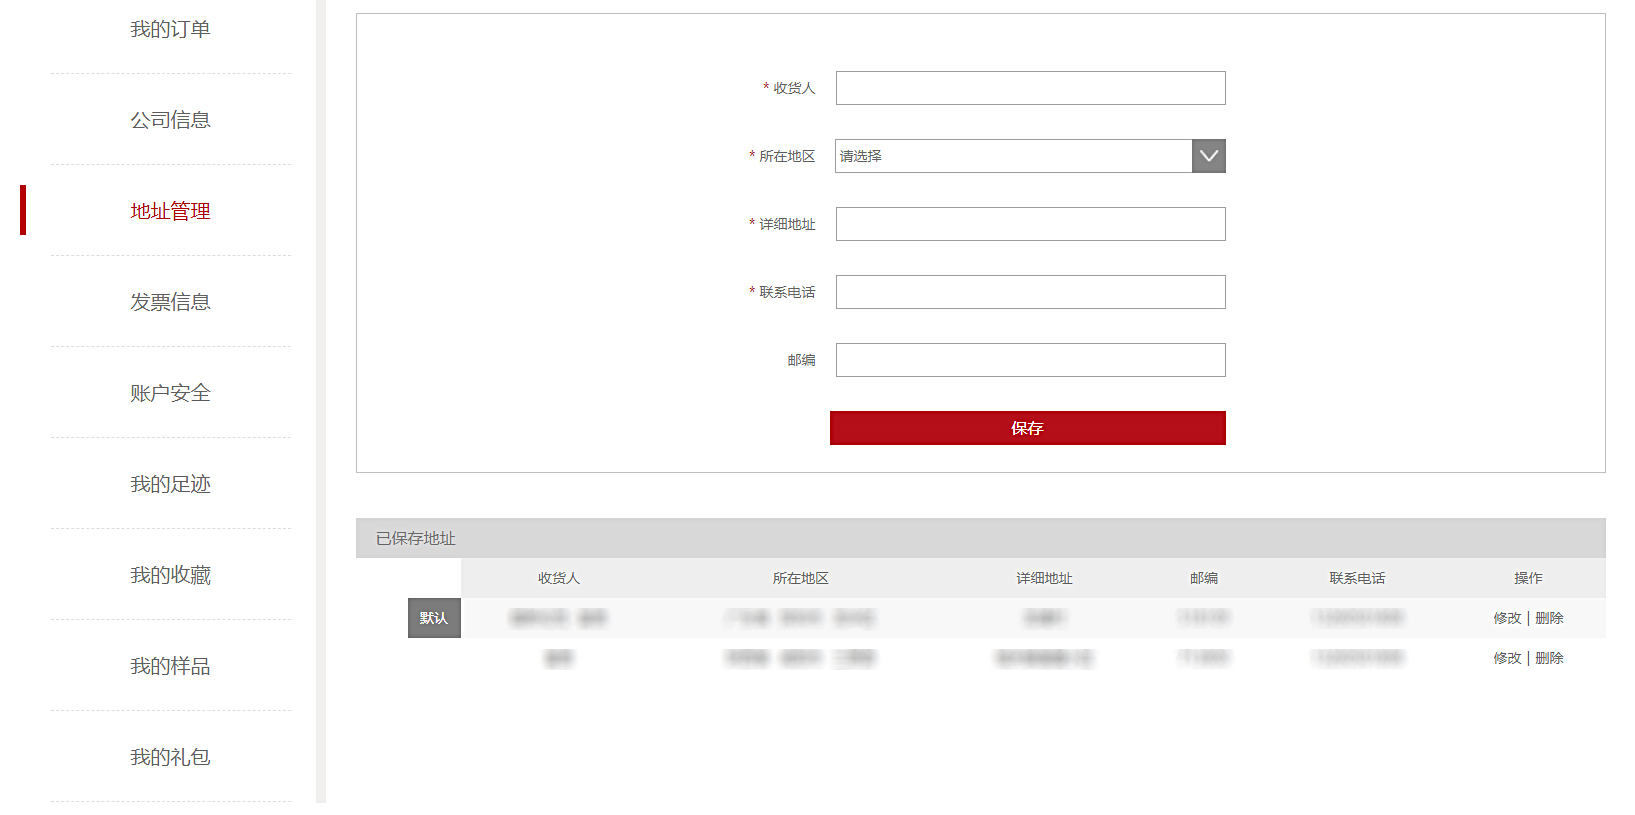Click the 请选择 region select box

tap(1012, 156)
